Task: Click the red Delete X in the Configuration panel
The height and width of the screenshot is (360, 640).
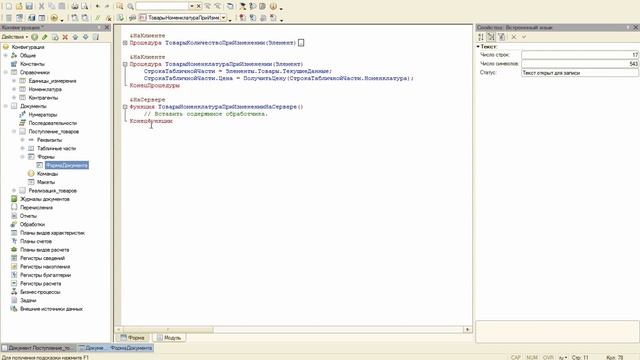Action: (x=65, y=37)
